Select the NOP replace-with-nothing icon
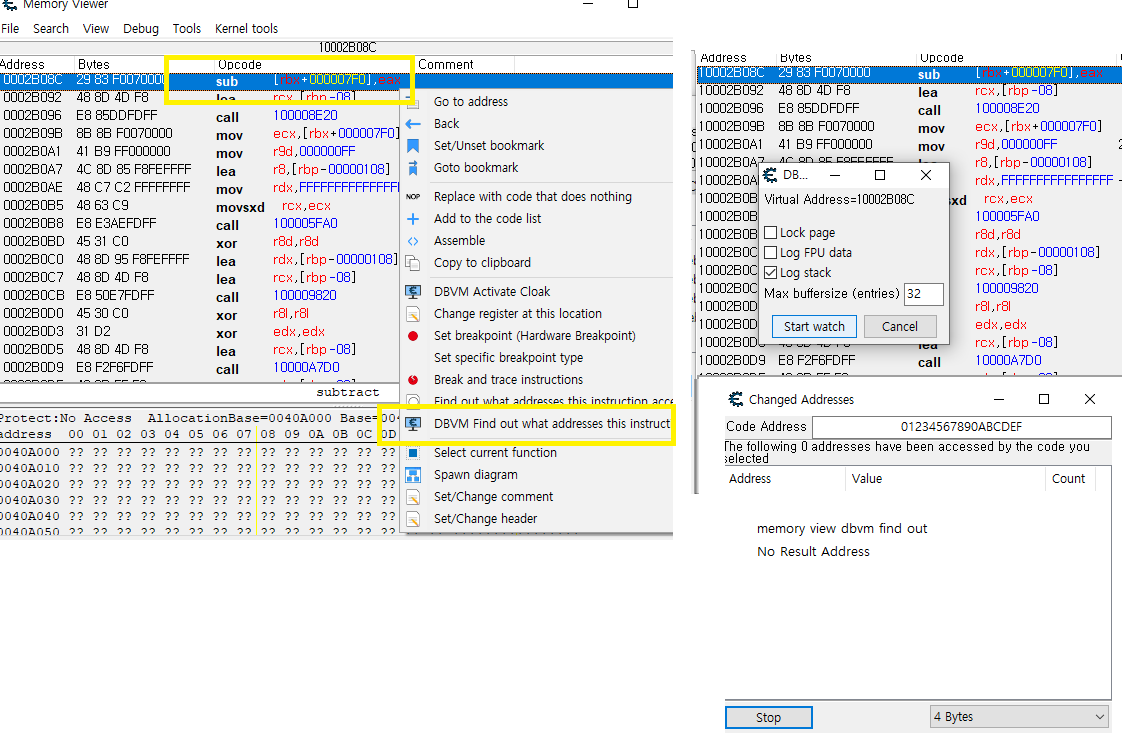This screenshot has width=1122, height=736. (413, 197)
